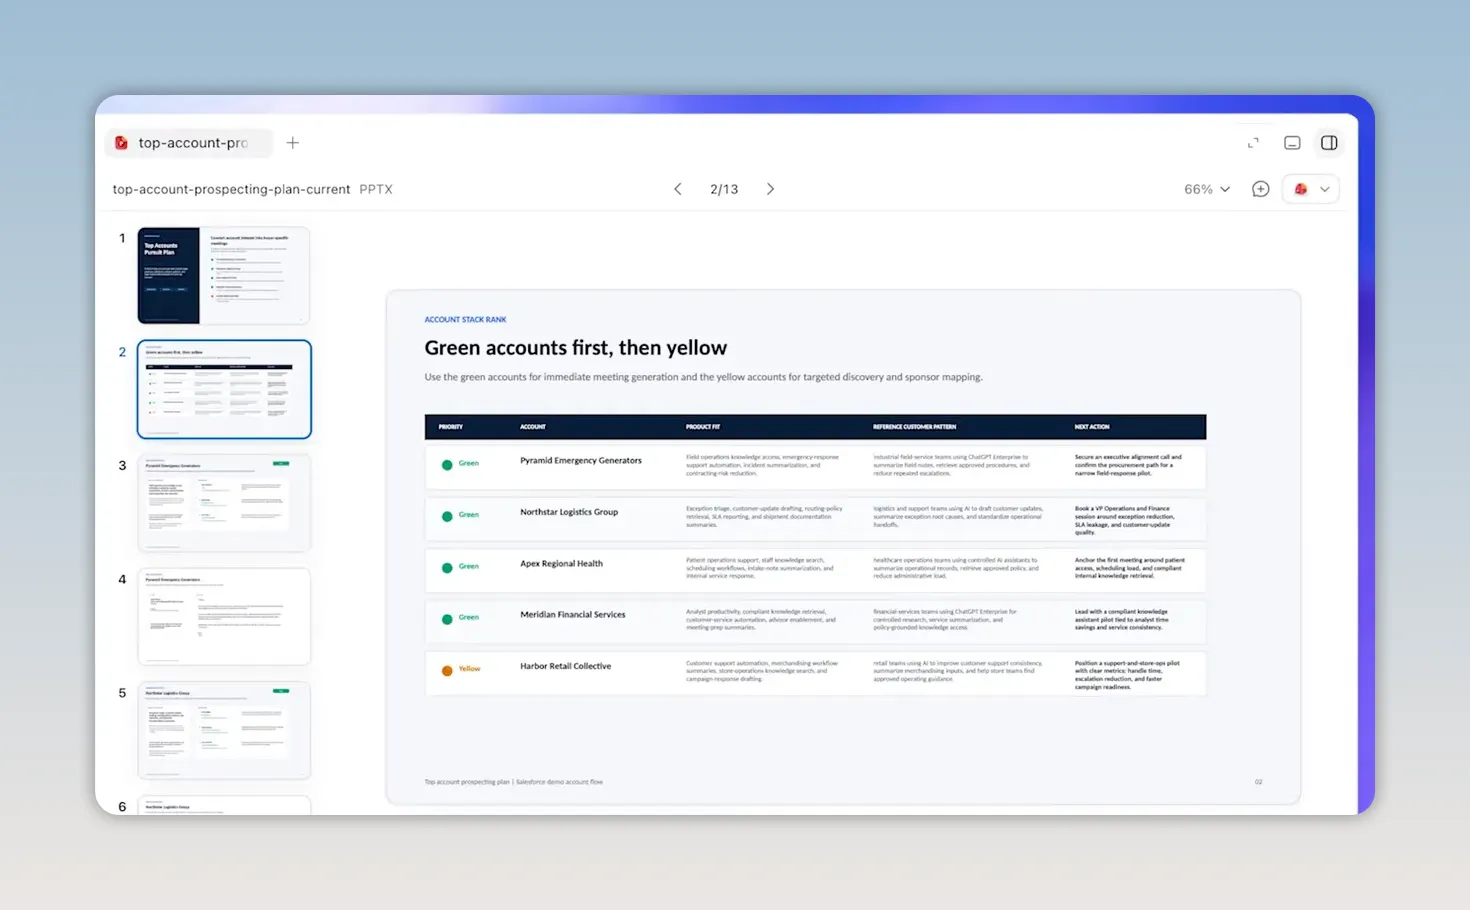Screen dimensions: 1470x910
Task: Open the 66% zoom level dropdown
Action: (1207, 189)
